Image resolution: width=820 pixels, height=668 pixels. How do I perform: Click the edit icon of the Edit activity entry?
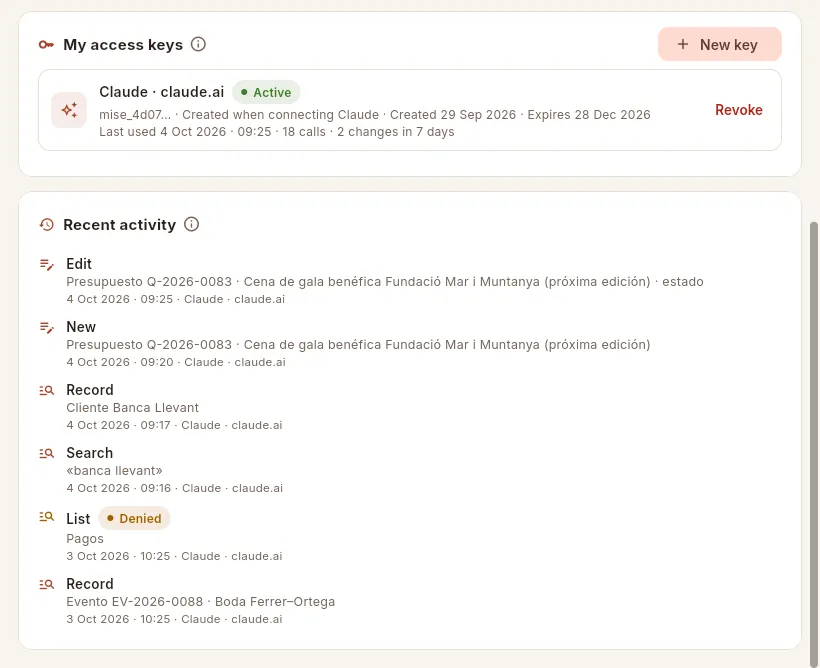47,265
